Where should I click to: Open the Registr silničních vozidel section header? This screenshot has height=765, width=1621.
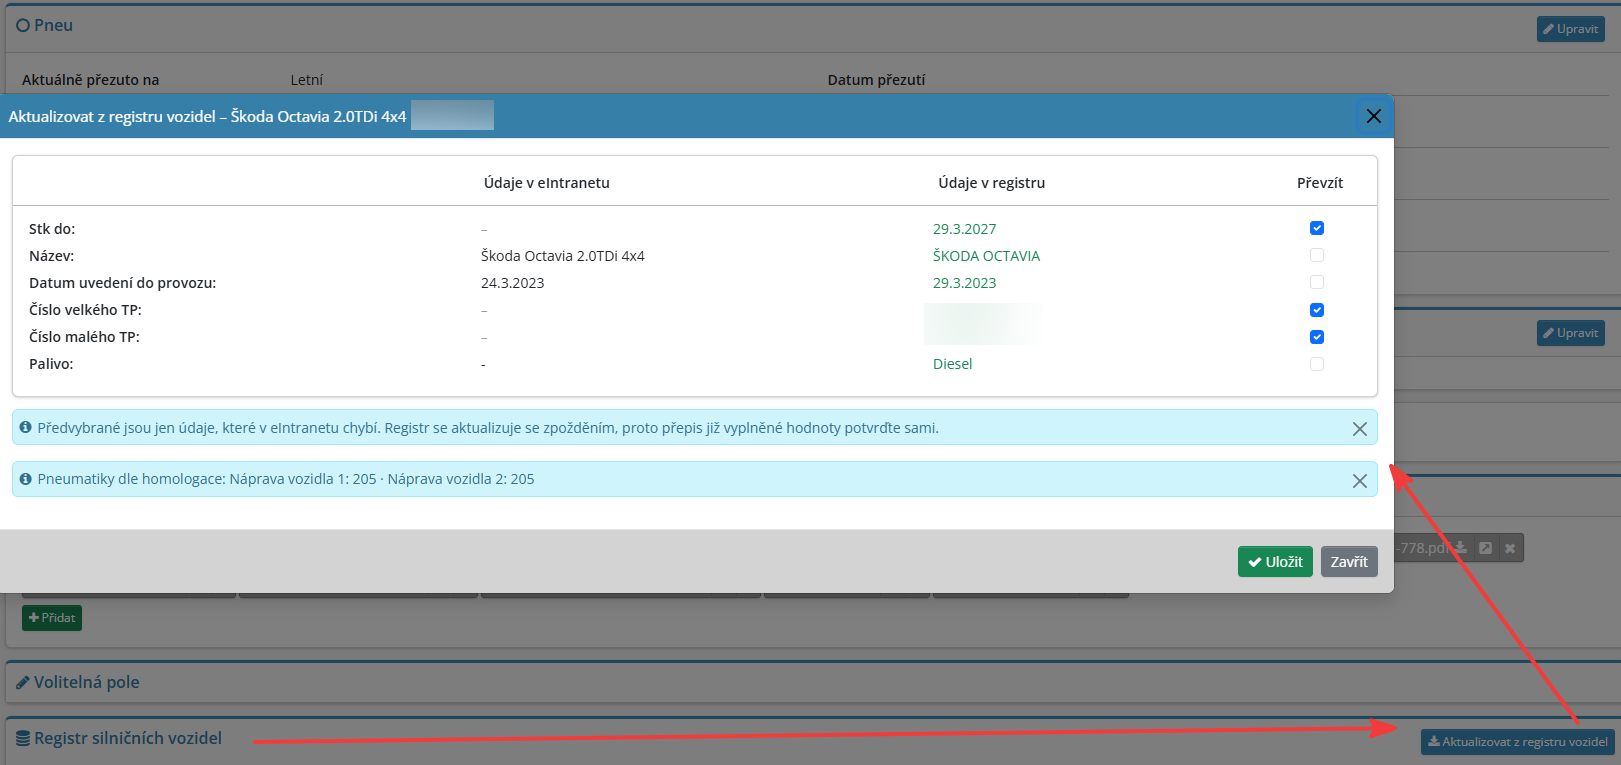pos(119,738)
